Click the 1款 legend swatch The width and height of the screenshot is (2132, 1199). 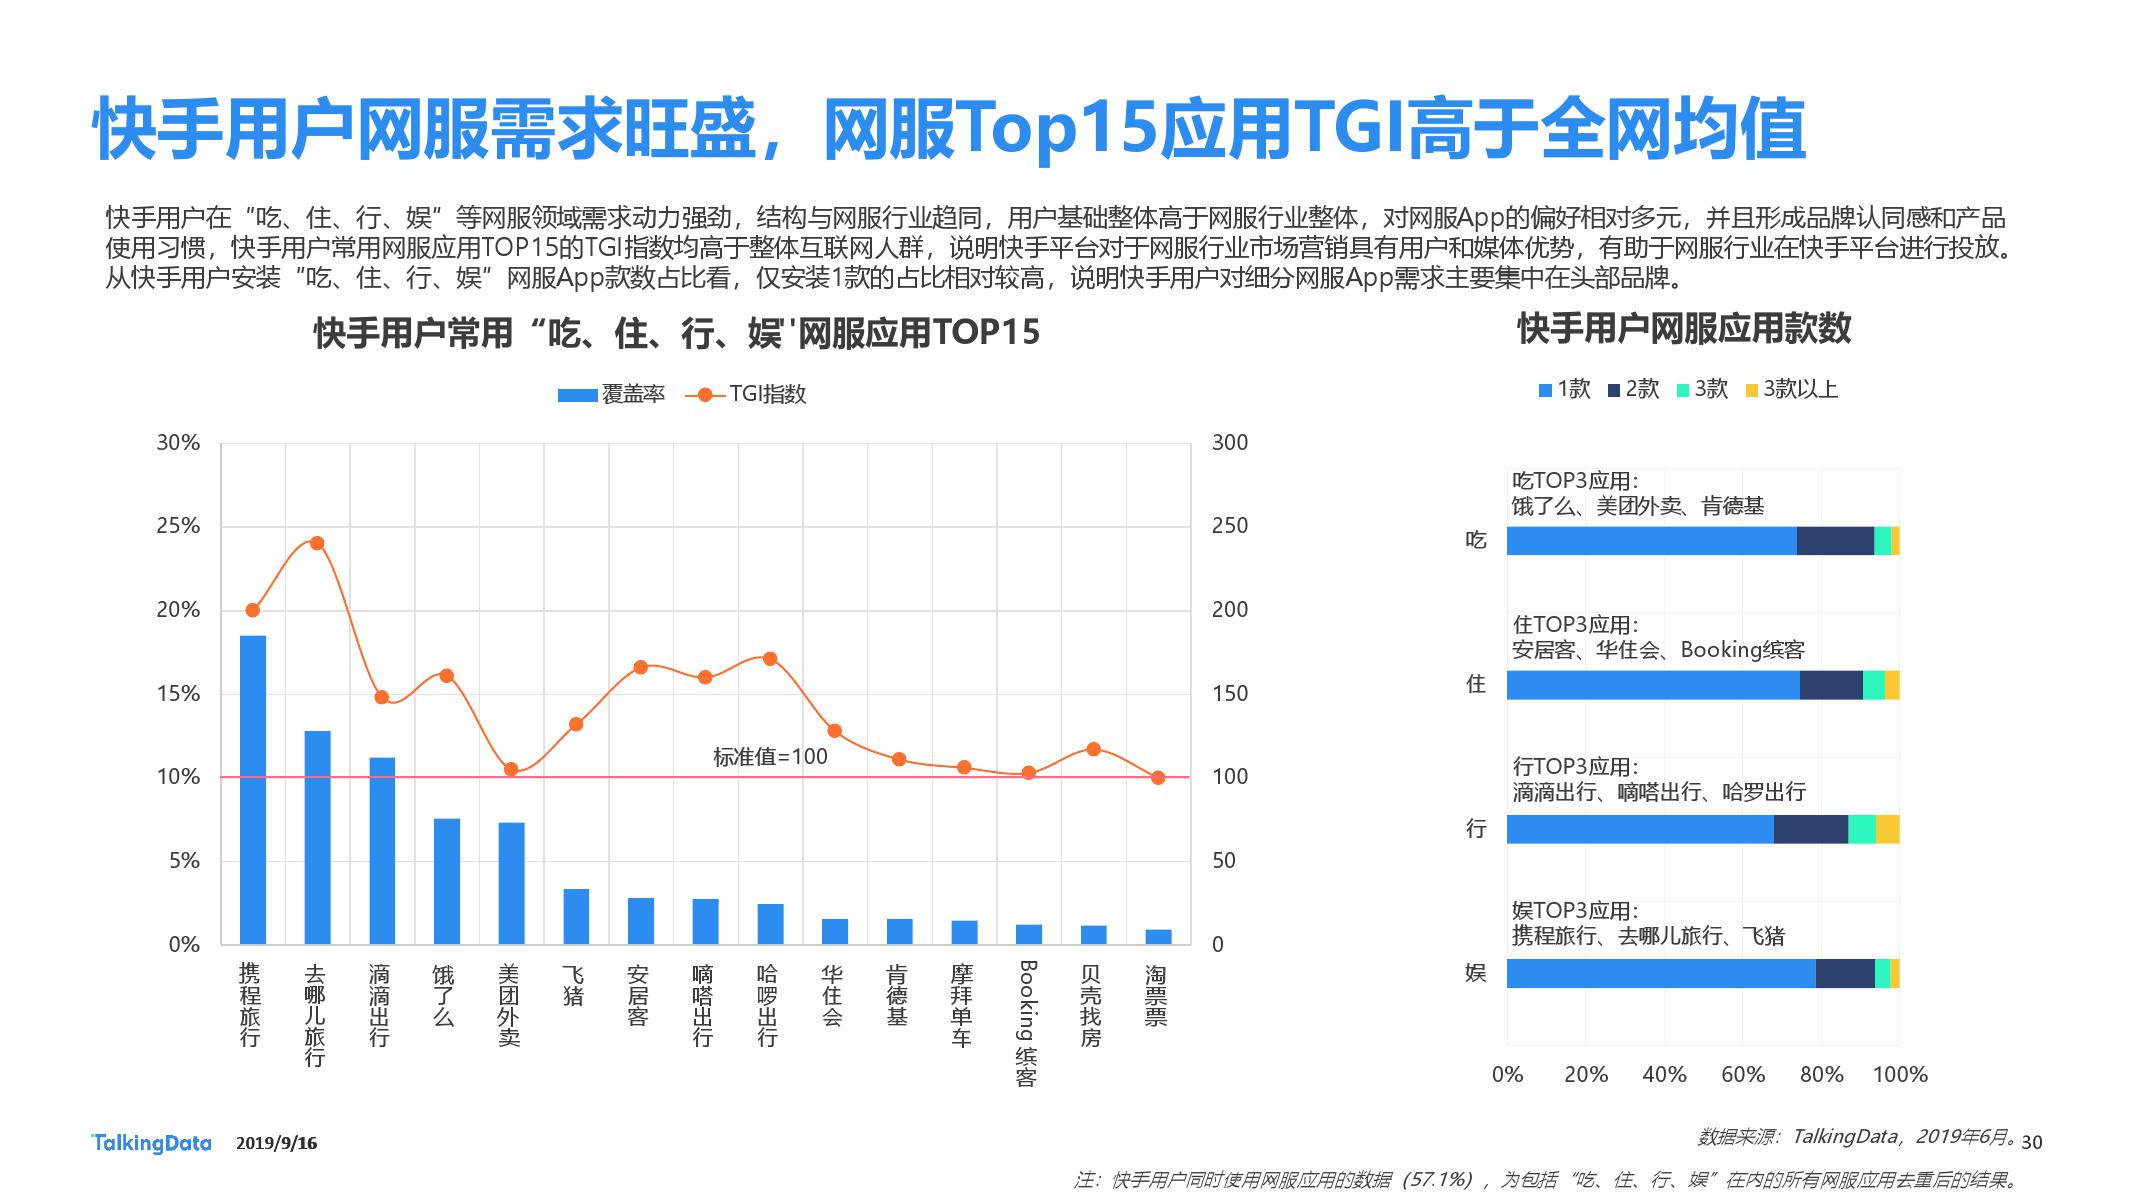(1545, 390)
